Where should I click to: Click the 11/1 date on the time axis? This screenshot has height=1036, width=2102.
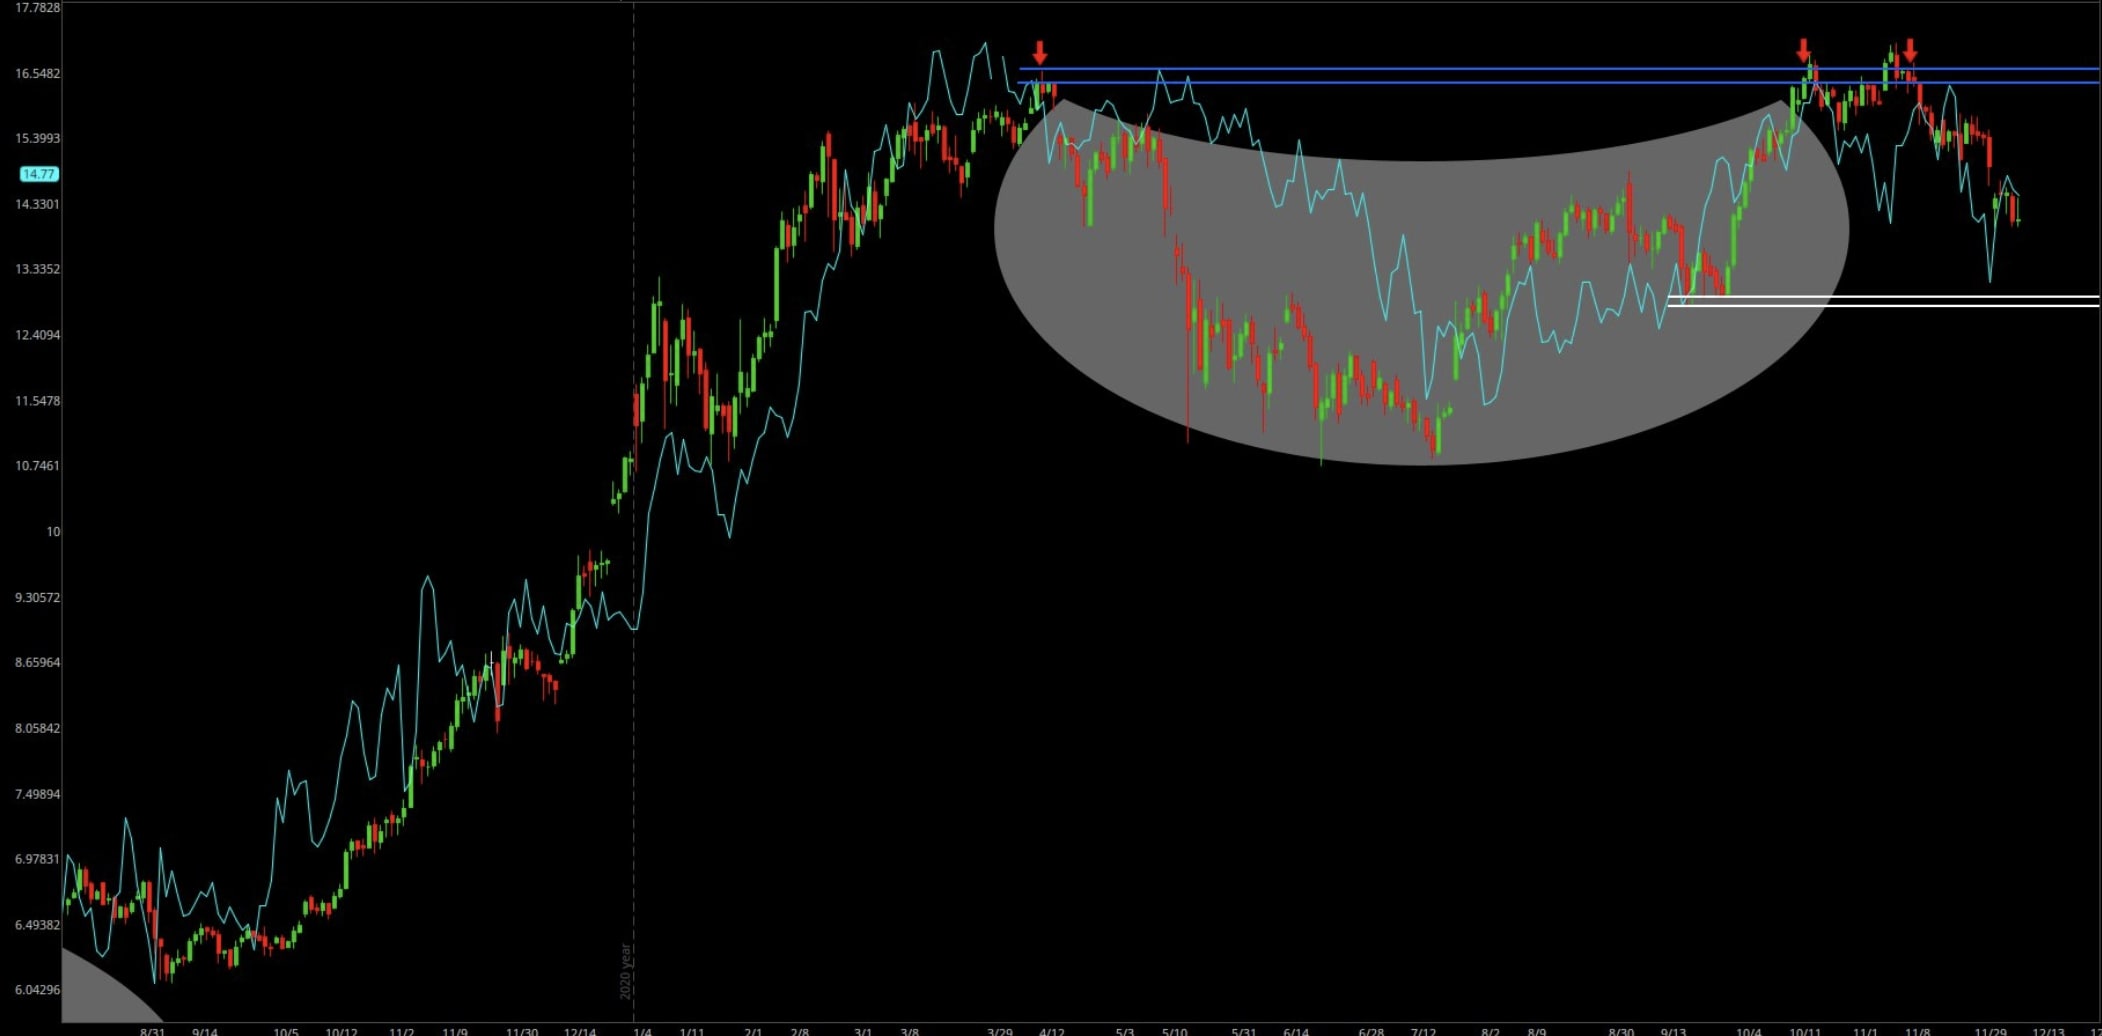pos(1865,1031)
